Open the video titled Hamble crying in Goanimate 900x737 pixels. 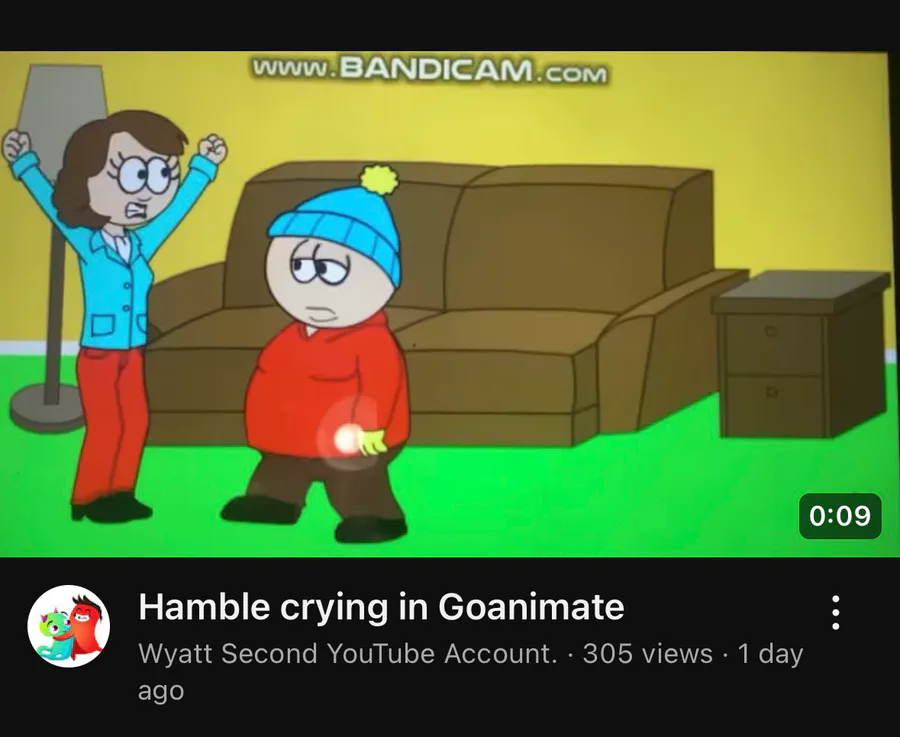pyautogui.click(x=381, y=607)
